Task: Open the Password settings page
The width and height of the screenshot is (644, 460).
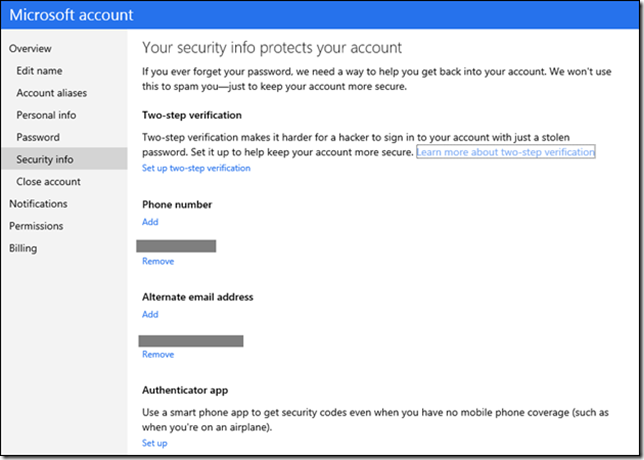Action: click(38, 137)
